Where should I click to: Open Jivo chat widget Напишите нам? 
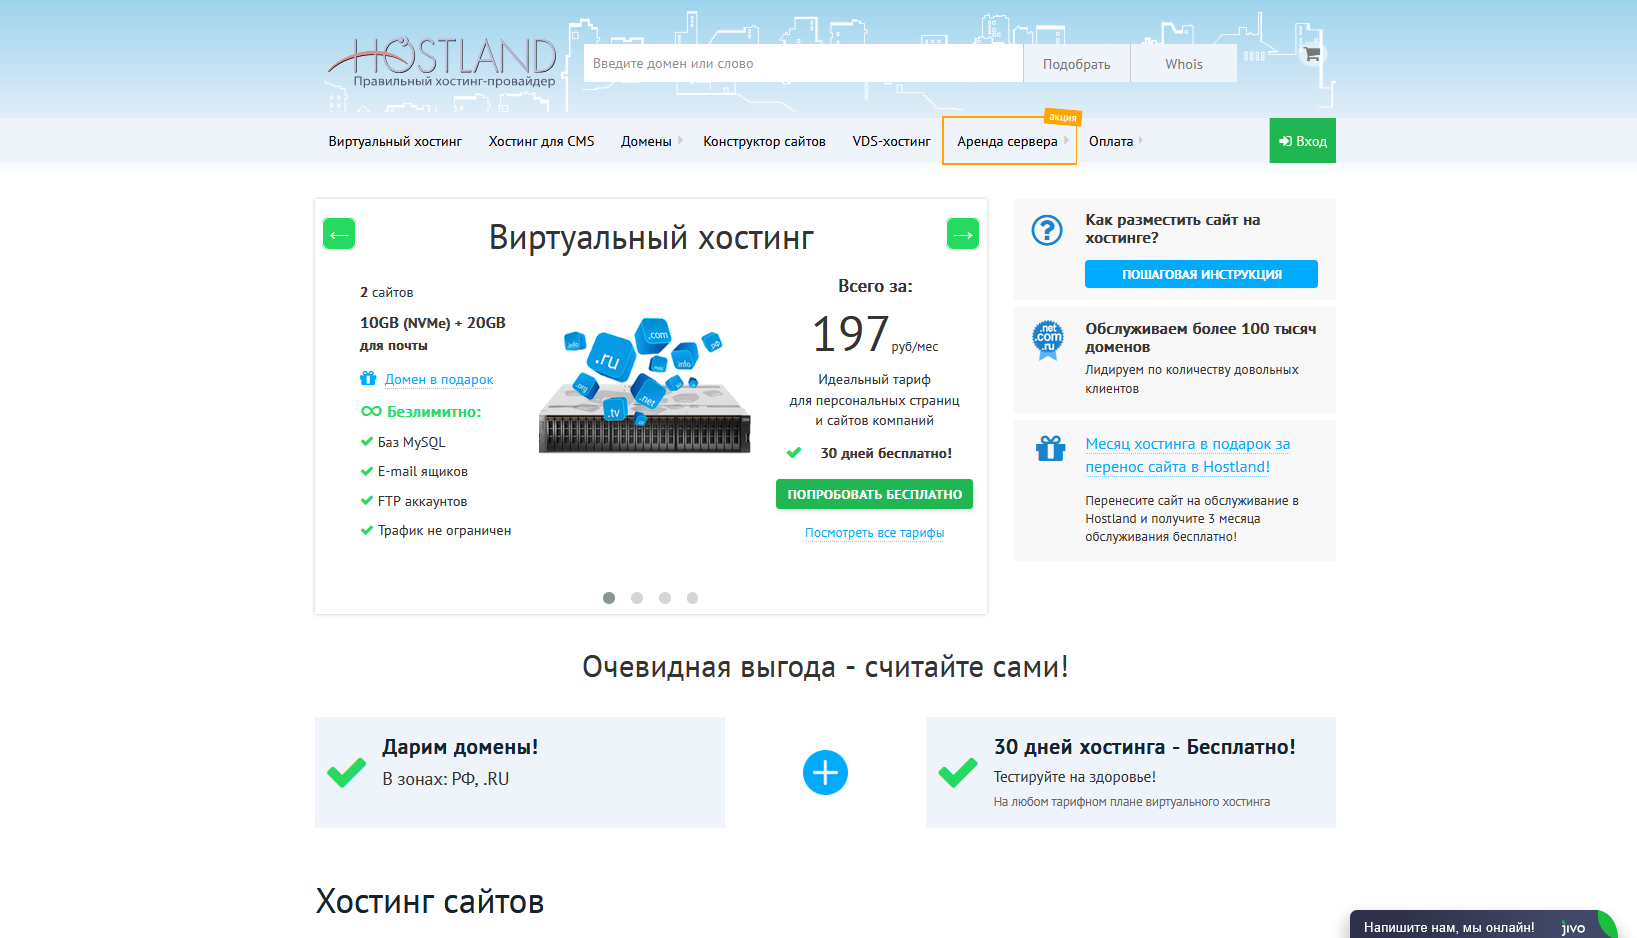(1483, 925)
